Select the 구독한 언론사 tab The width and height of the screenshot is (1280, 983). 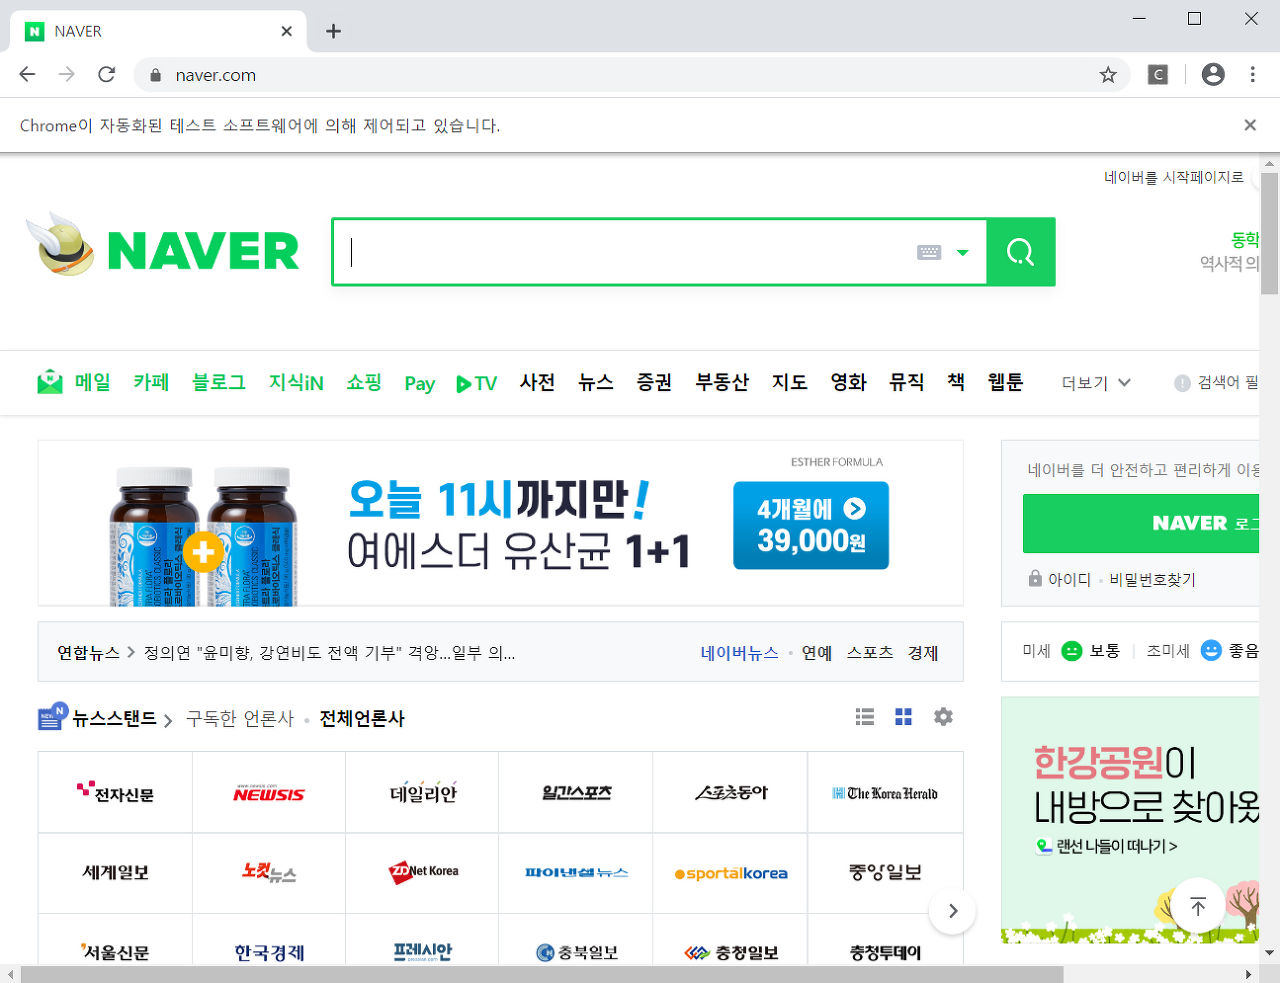[240, 718]
